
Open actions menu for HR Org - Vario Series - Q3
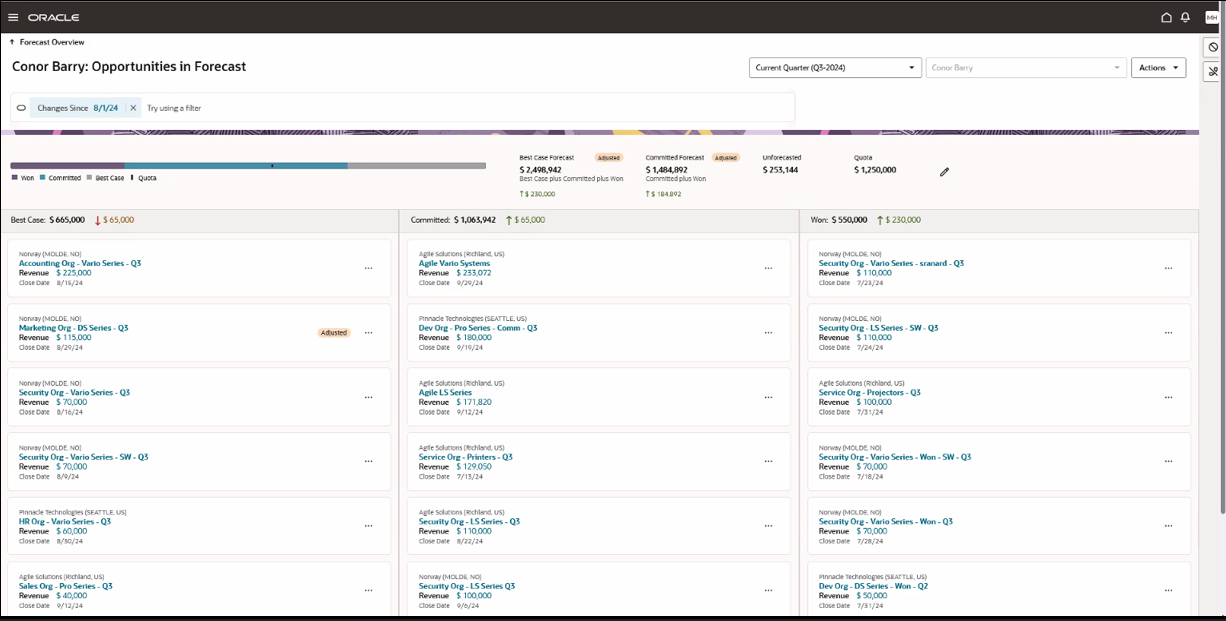pyautogui.click(x=368, y=526)
